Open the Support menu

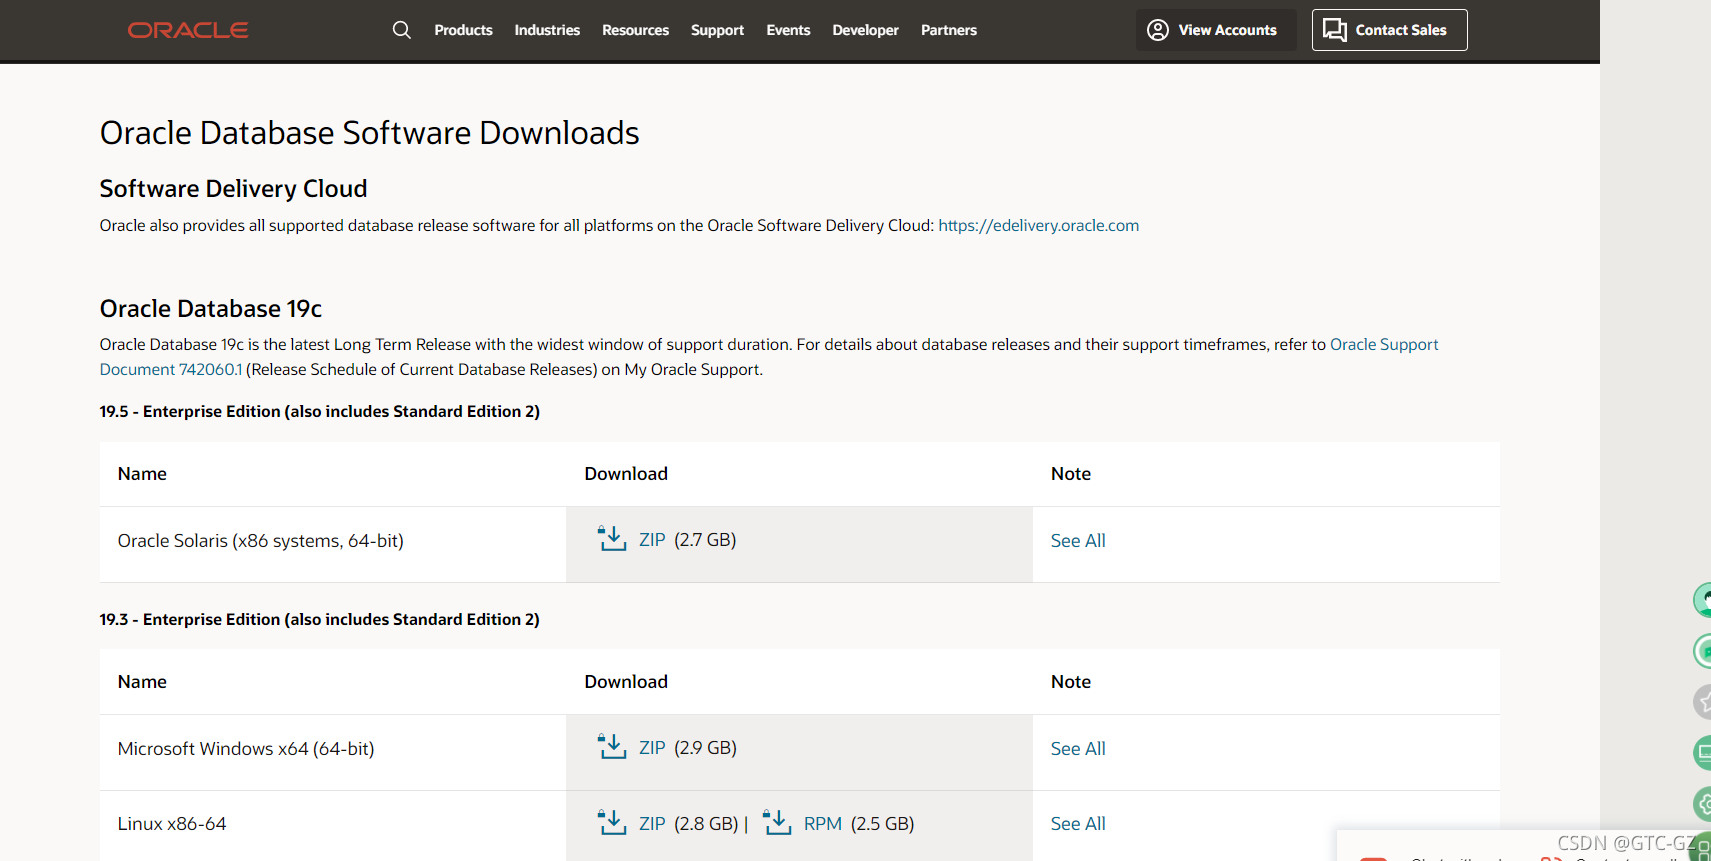click(x=717, y=30)
